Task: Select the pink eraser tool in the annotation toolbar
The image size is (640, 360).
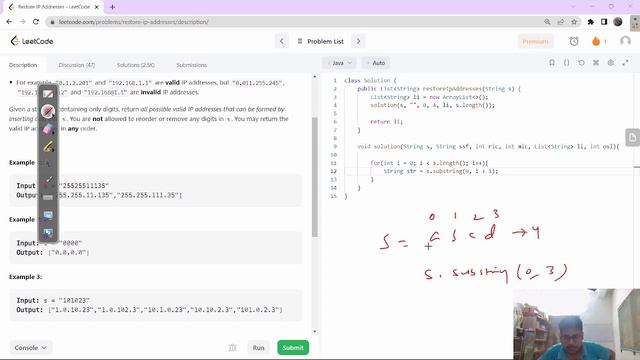Action: 48,129
